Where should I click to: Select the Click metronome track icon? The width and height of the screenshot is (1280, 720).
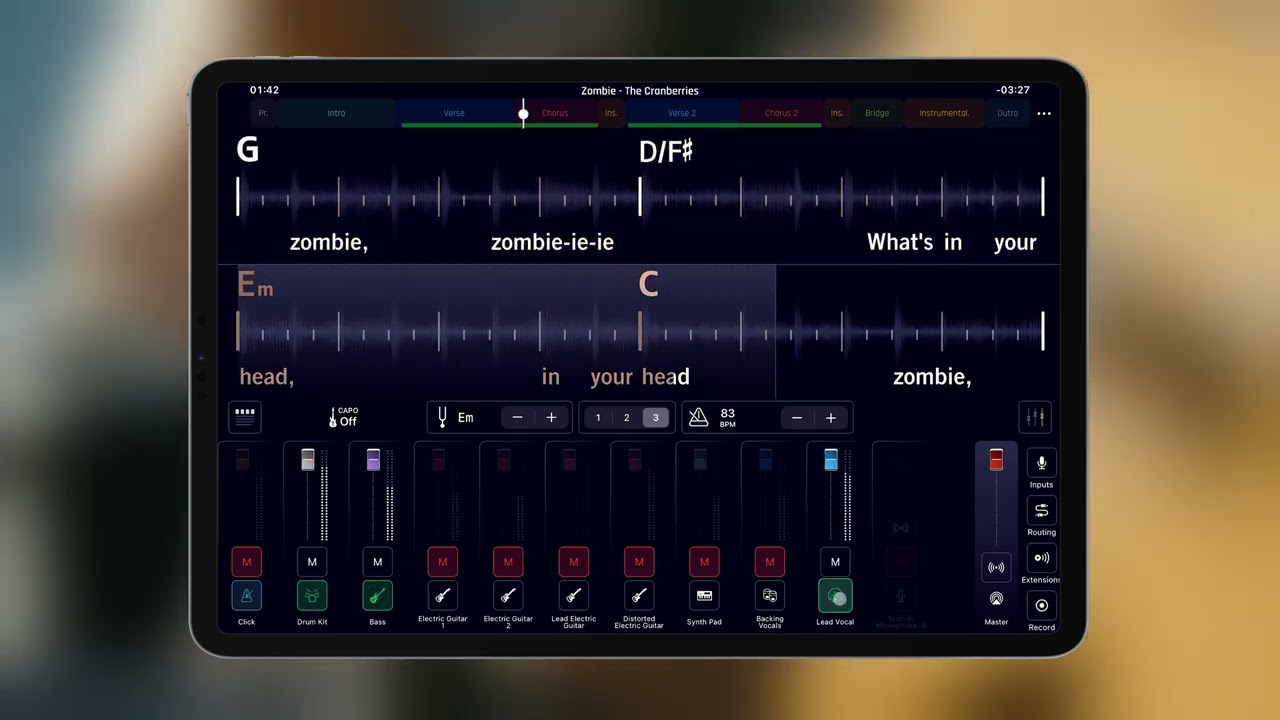(x=246, y=596)
